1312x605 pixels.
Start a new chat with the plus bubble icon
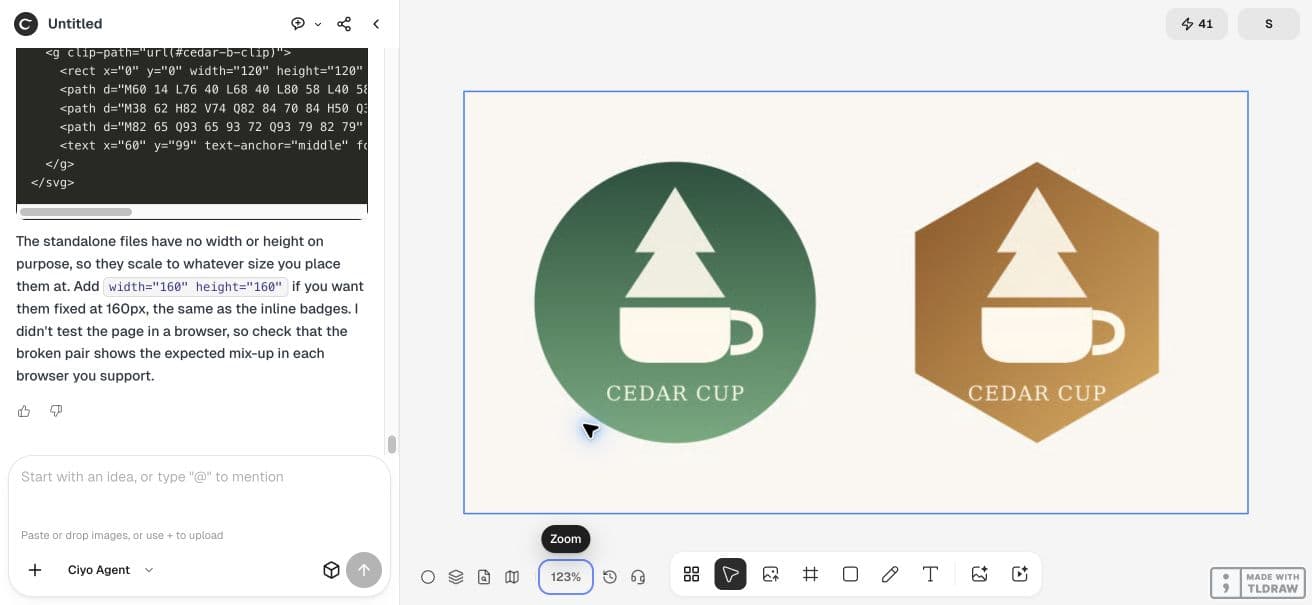click(297, 23)
